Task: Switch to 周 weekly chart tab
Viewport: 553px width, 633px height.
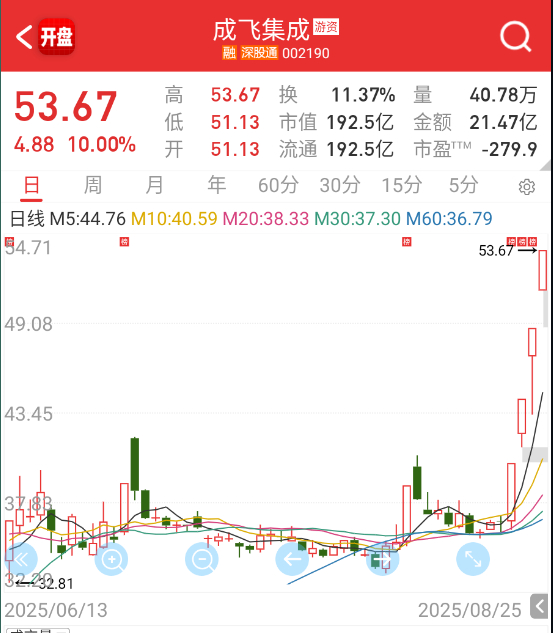Action: (93, 186)
